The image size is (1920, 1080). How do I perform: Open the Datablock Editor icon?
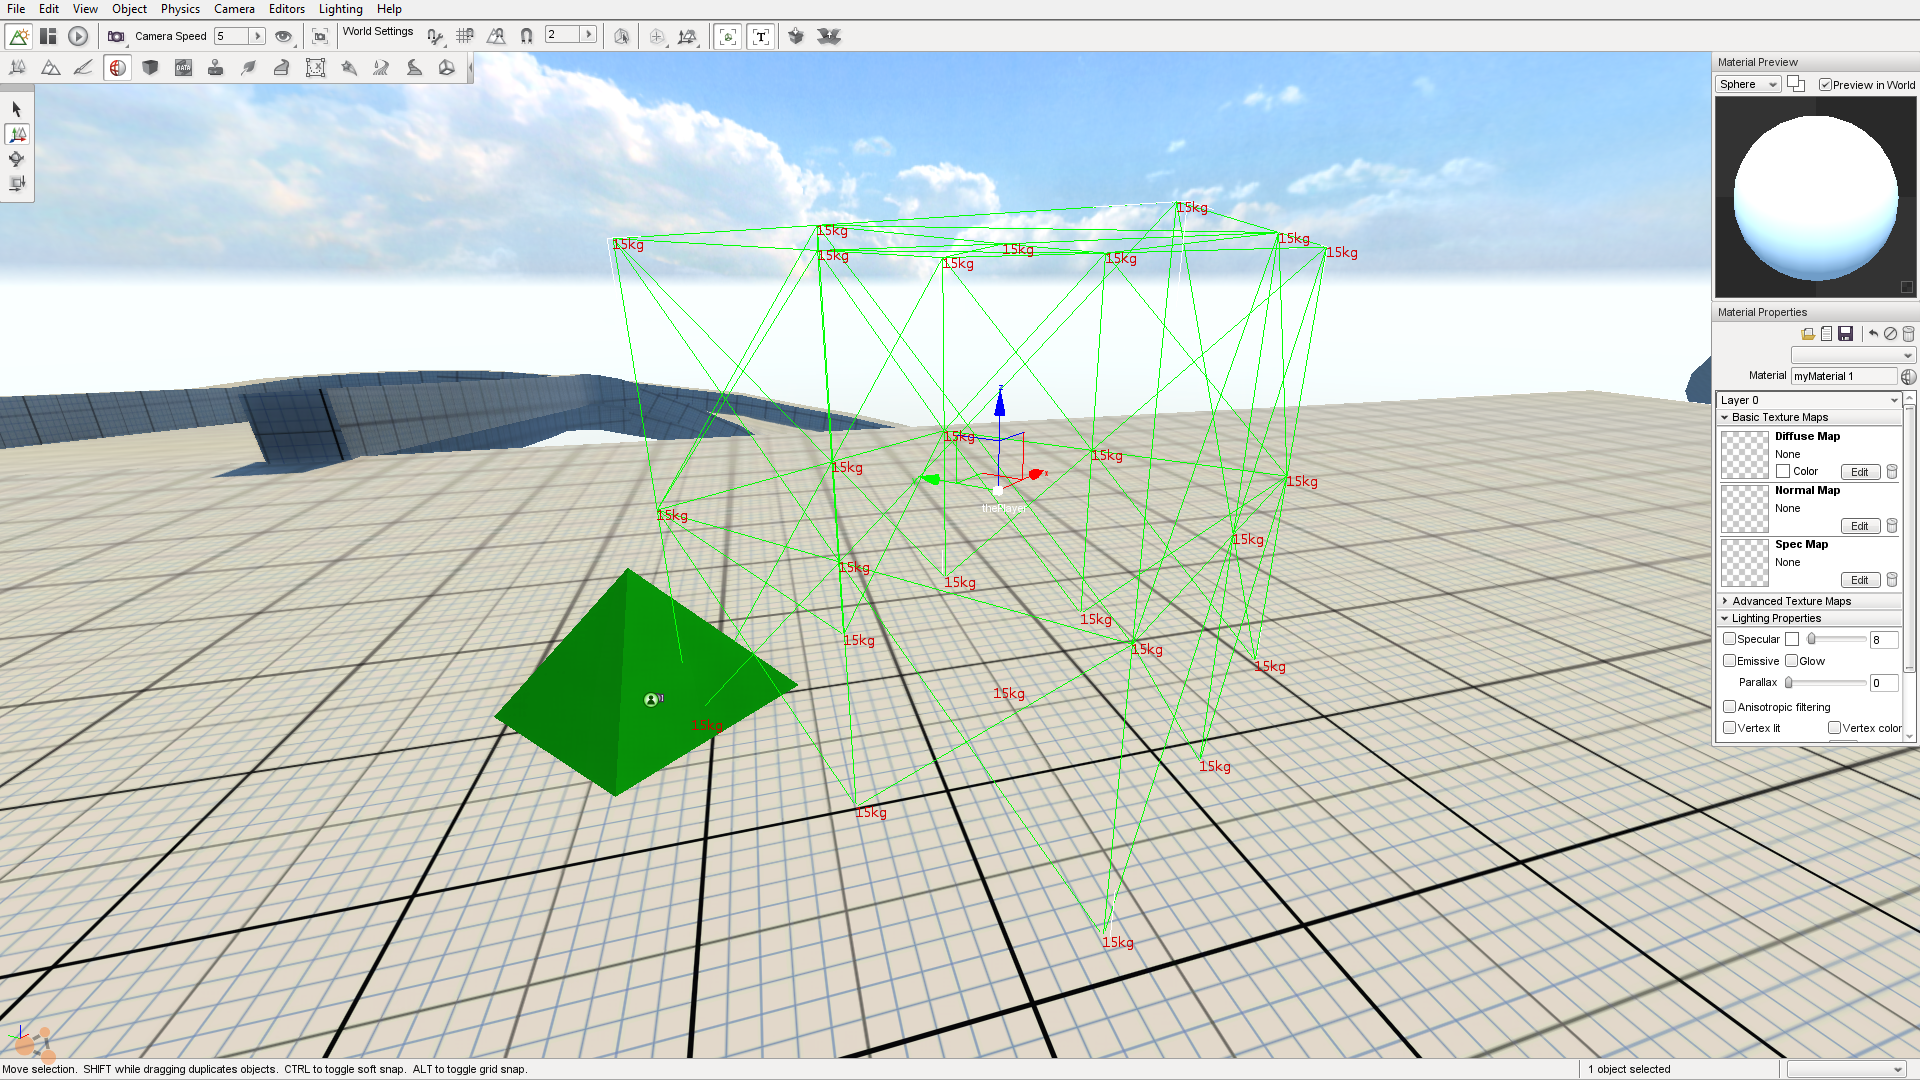183,68
